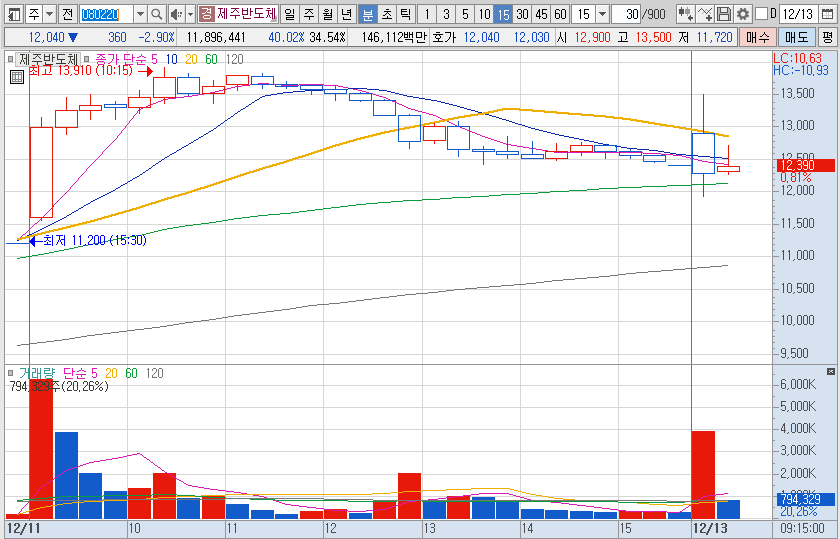The height and width of the screenshot is (539, 840).
Task: Select the 주 weekly chart toggle
Action: pos(309,14)
